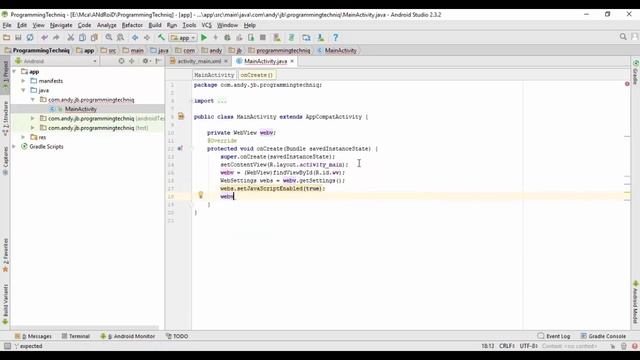Click the lightbulb intention icon in editor
The width and height of the screenshot is (640, 360).
(x=200, y=195)
